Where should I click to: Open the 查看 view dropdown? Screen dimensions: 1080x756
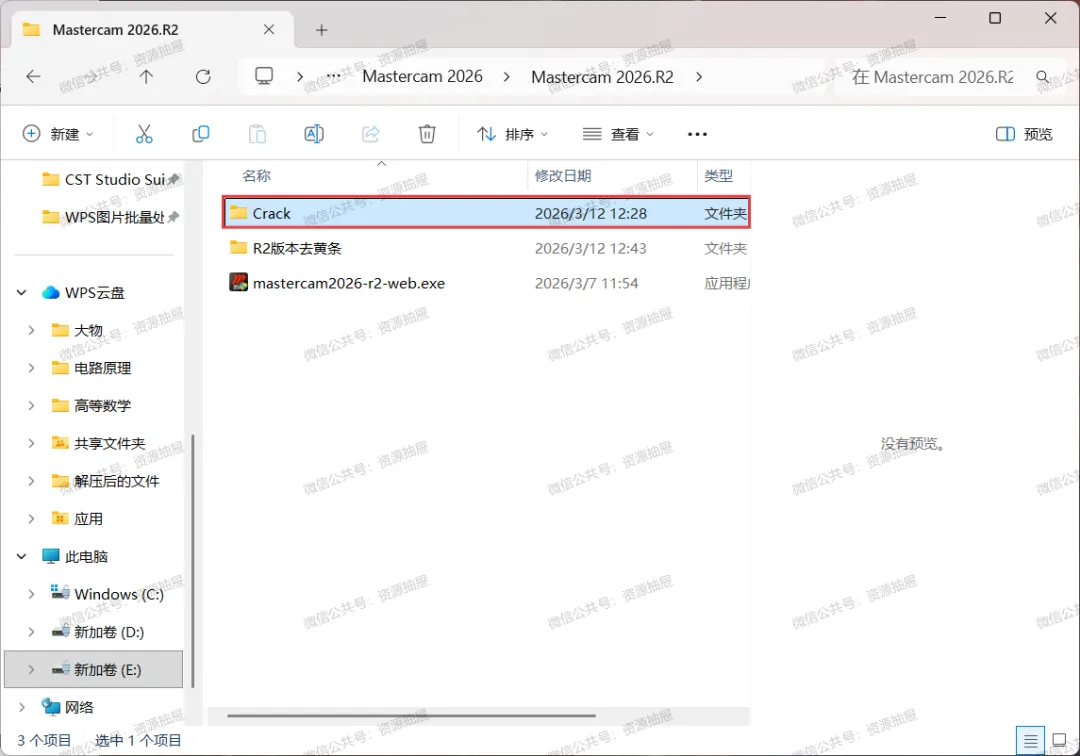618,134
